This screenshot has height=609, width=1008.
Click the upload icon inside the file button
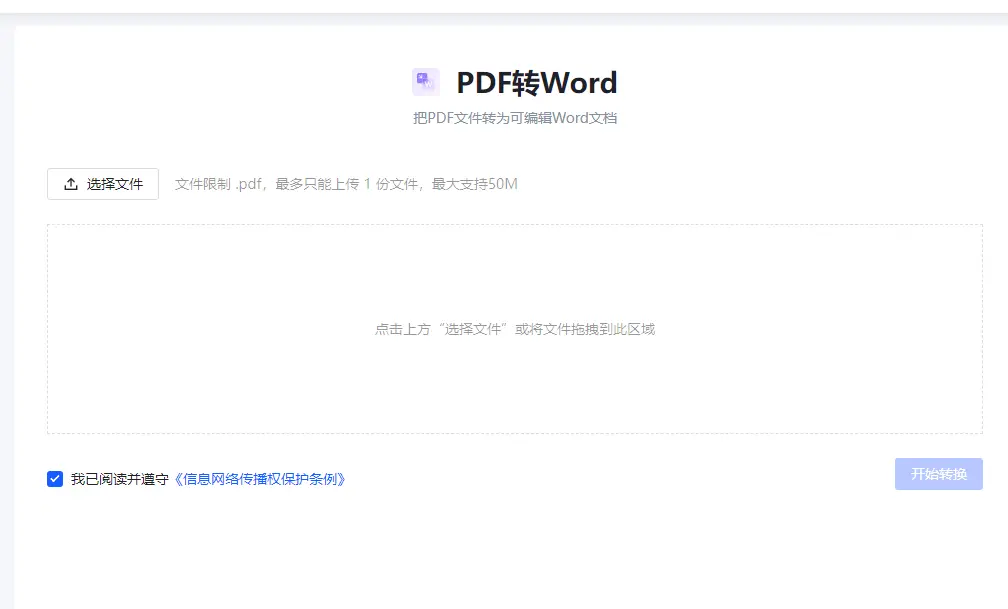pos(71,183)
